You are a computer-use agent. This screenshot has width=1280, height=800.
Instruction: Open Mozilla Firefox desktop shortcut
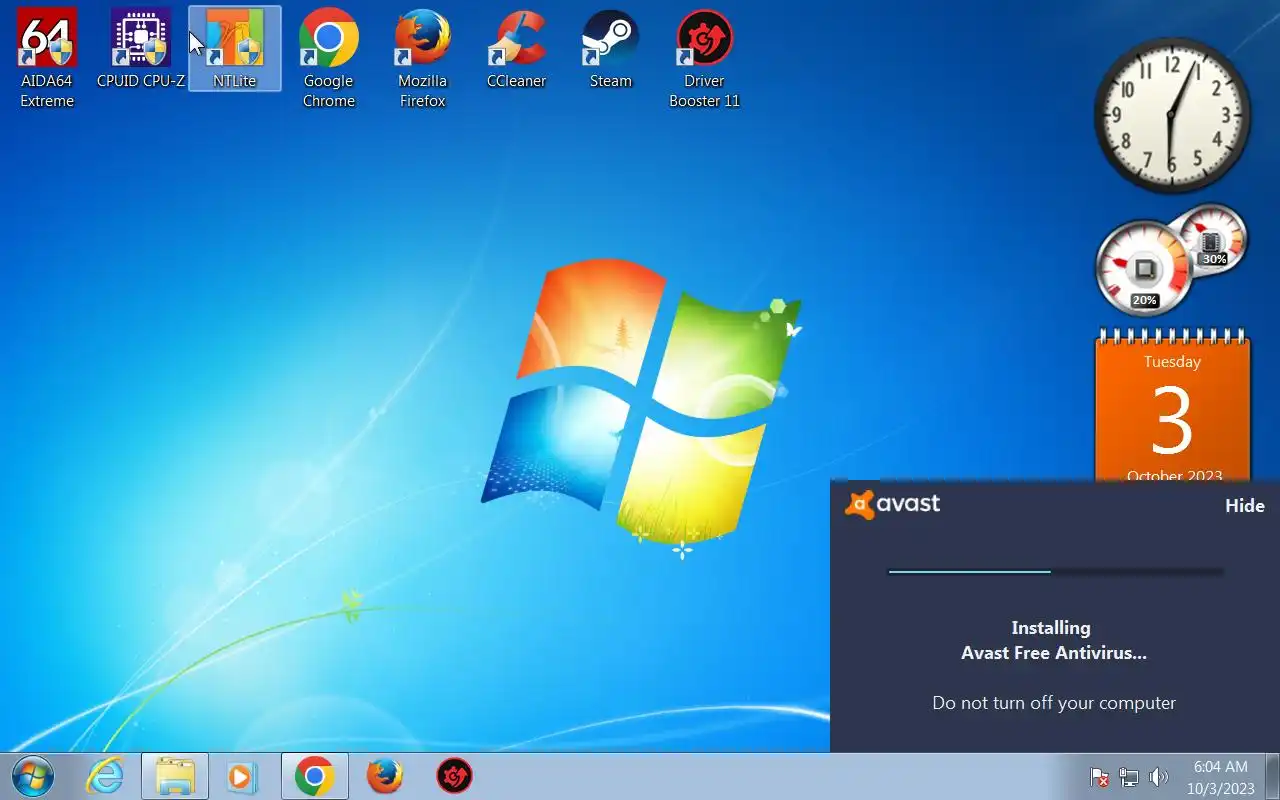(422, 58)
